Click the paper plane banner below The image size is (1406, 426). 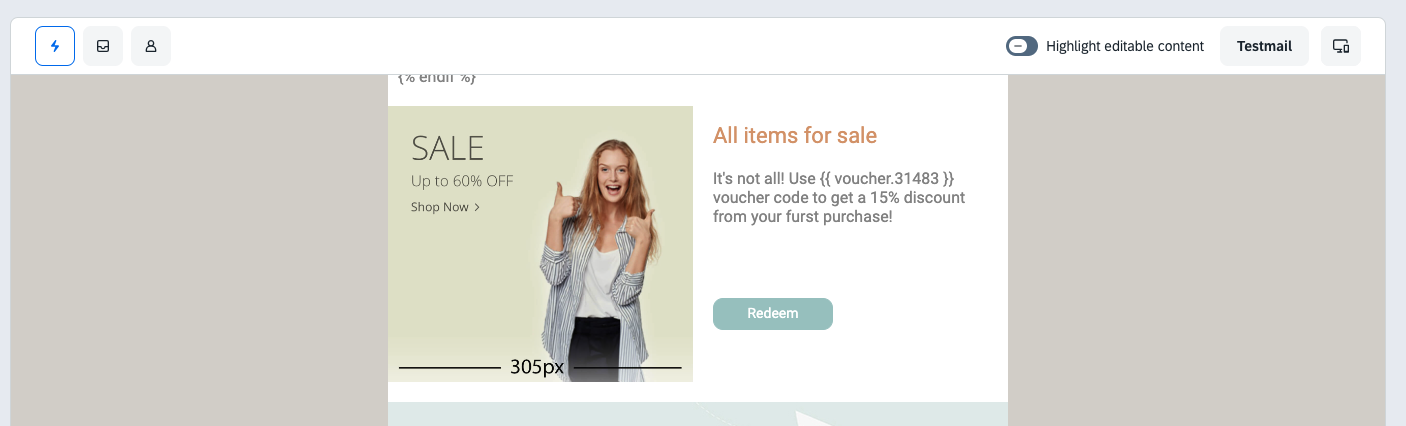coord(697,414)
